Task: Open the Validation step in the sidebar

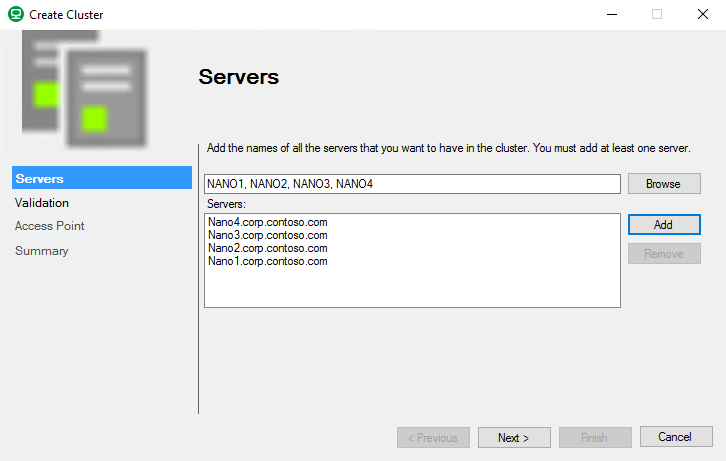Action: coord(42,203)
